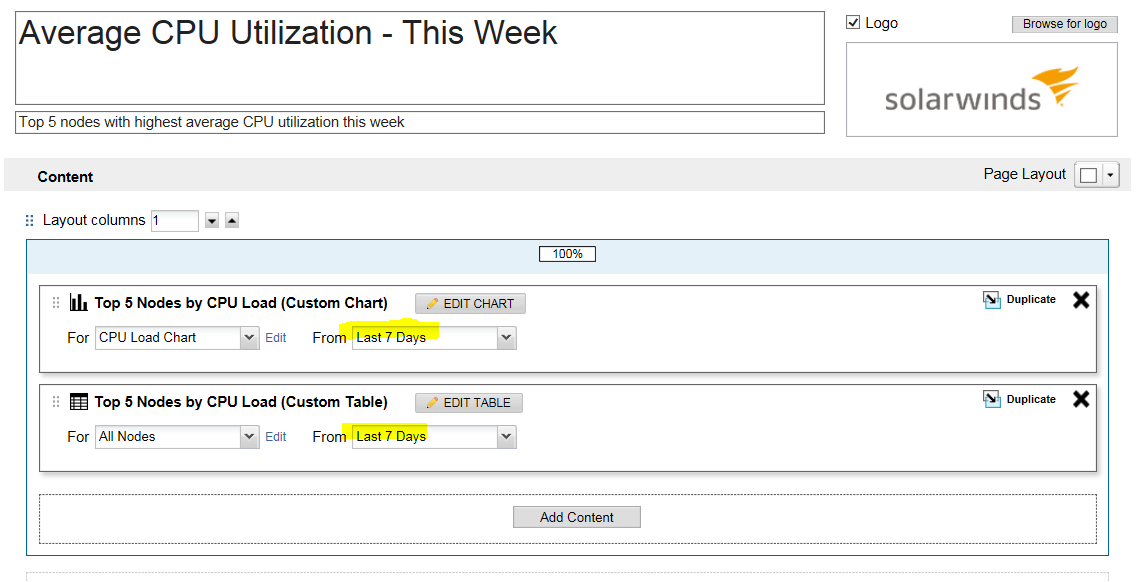This screenshot has width=1136, height=582.
Task: Click drag handle icon beside Layout columns
Action: tap(29, 220)
